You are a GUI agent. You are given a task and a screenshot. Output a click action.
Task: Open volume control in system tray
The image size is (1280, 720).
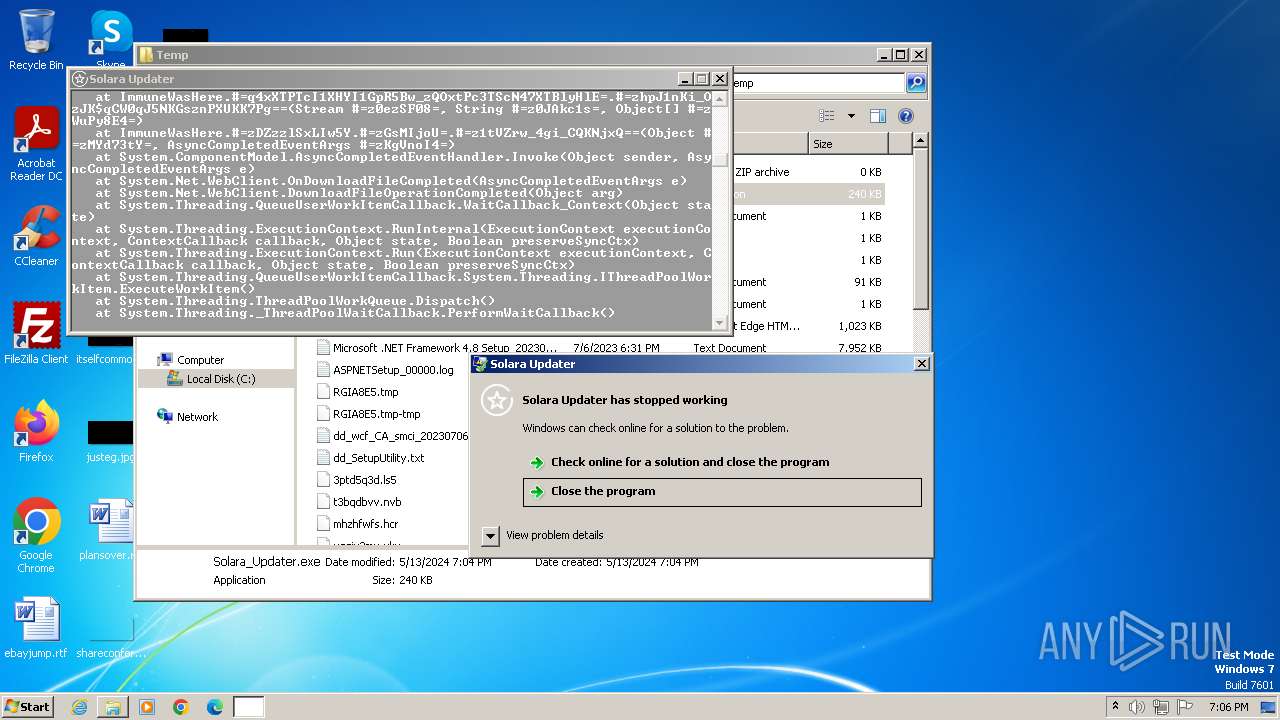pyautogui.click(x=1137, y=707)
